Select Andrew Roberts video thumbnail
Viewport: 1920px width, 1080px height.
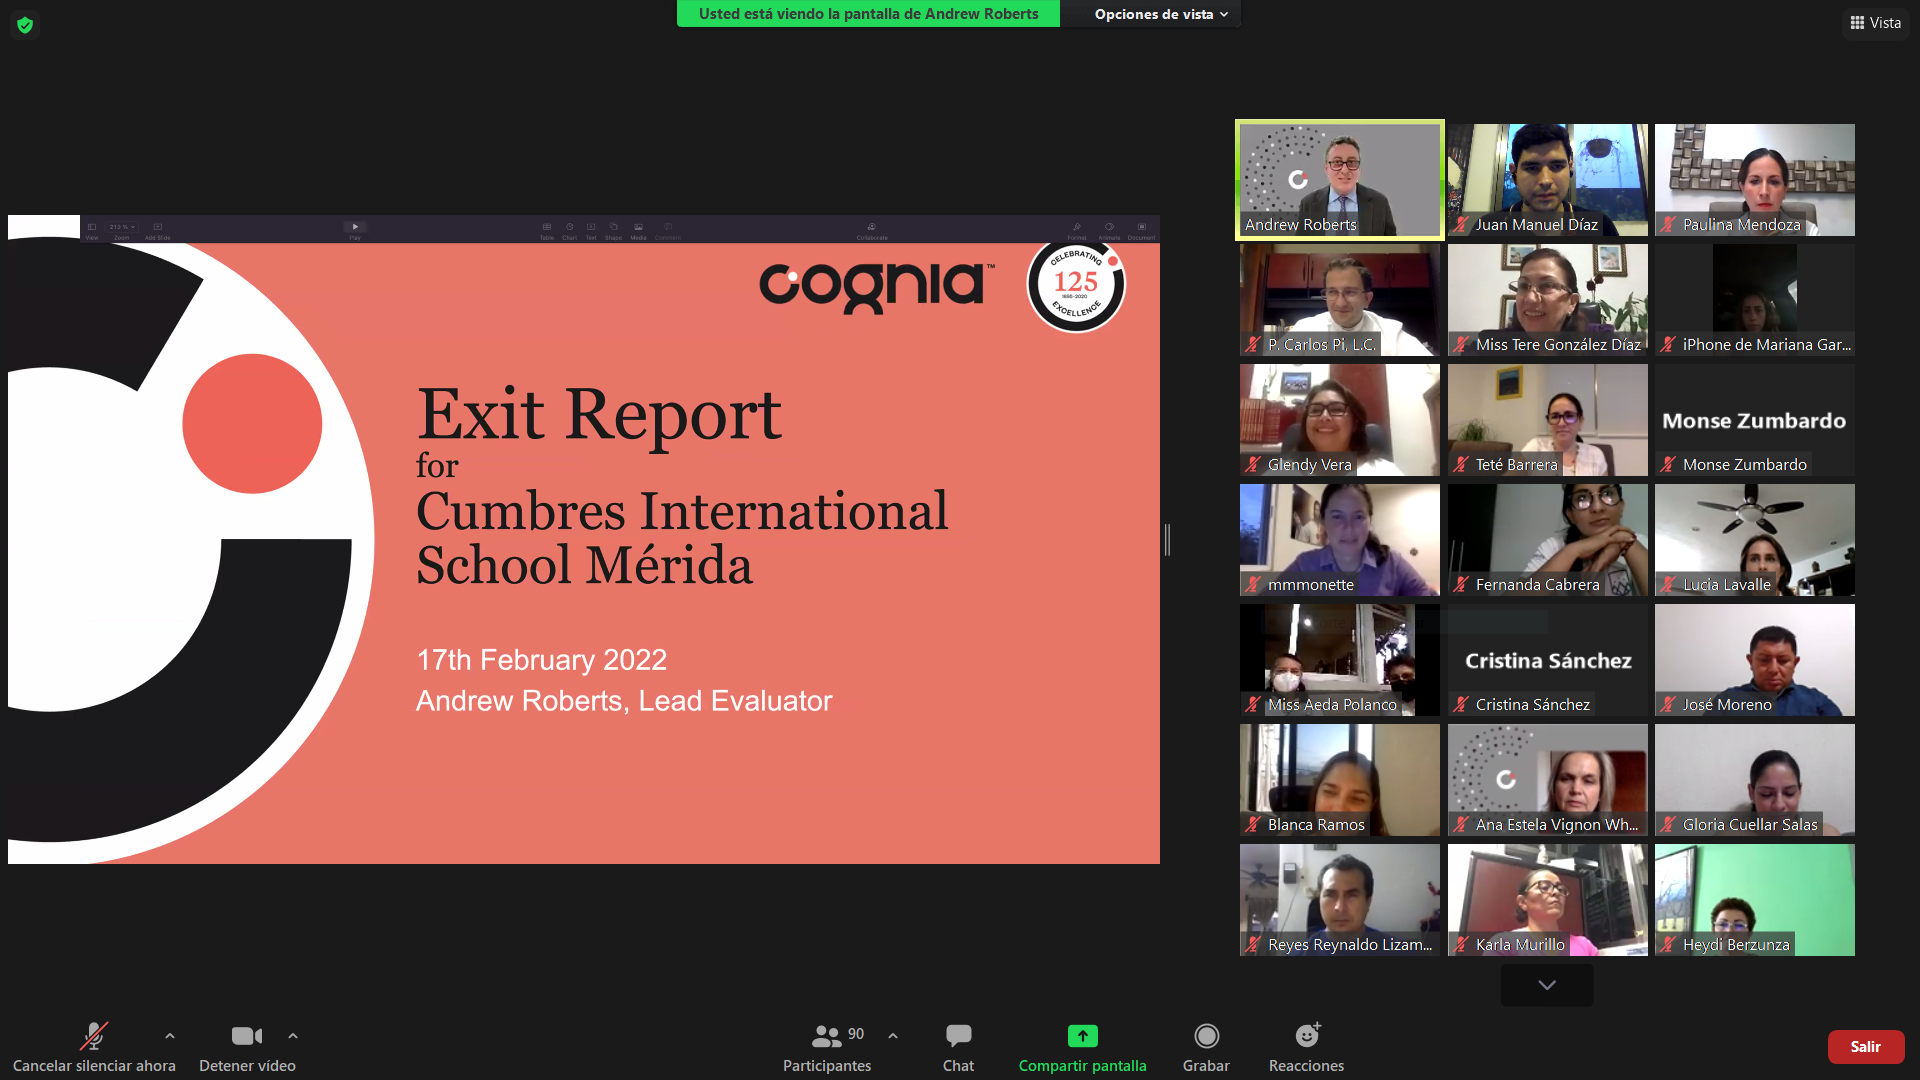click(x=1340, y=180)
